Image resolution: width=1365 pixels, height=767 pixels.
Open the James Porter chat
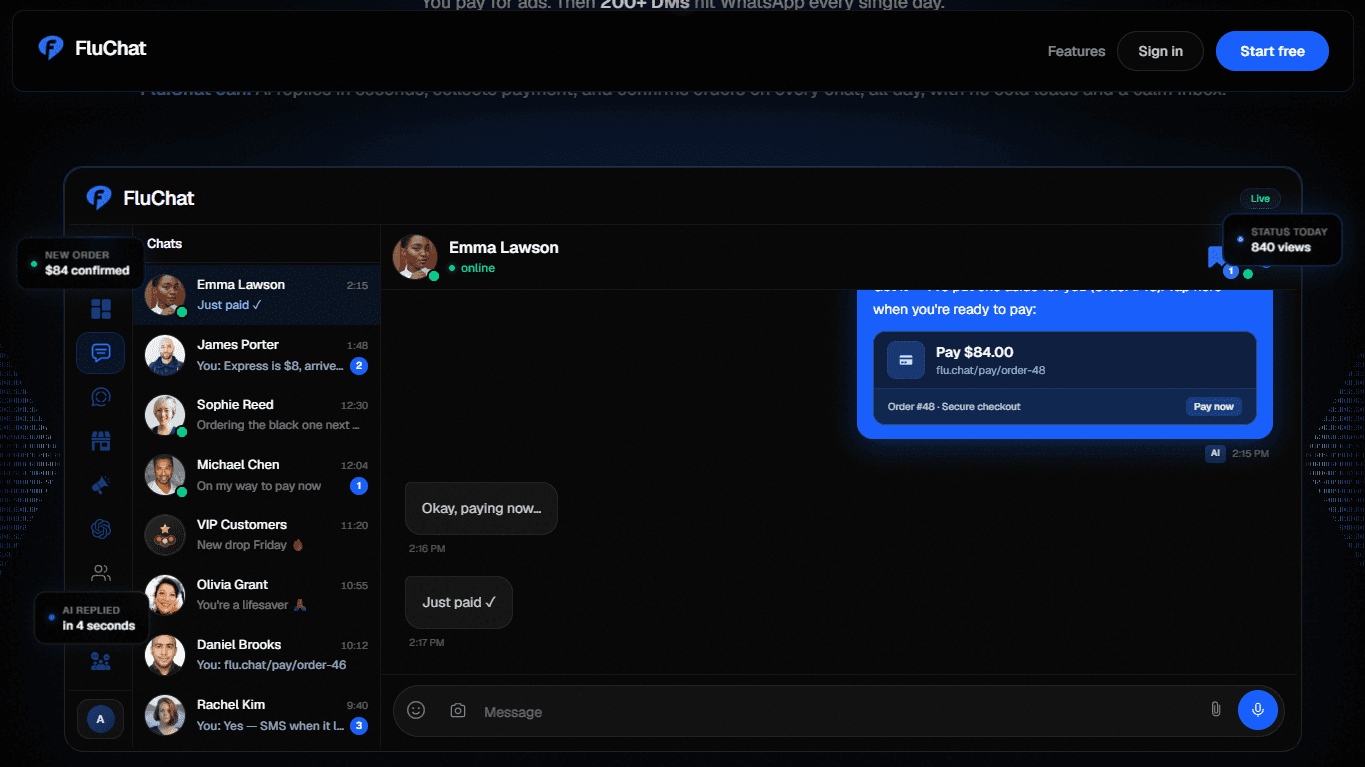(x=256, y=355)
